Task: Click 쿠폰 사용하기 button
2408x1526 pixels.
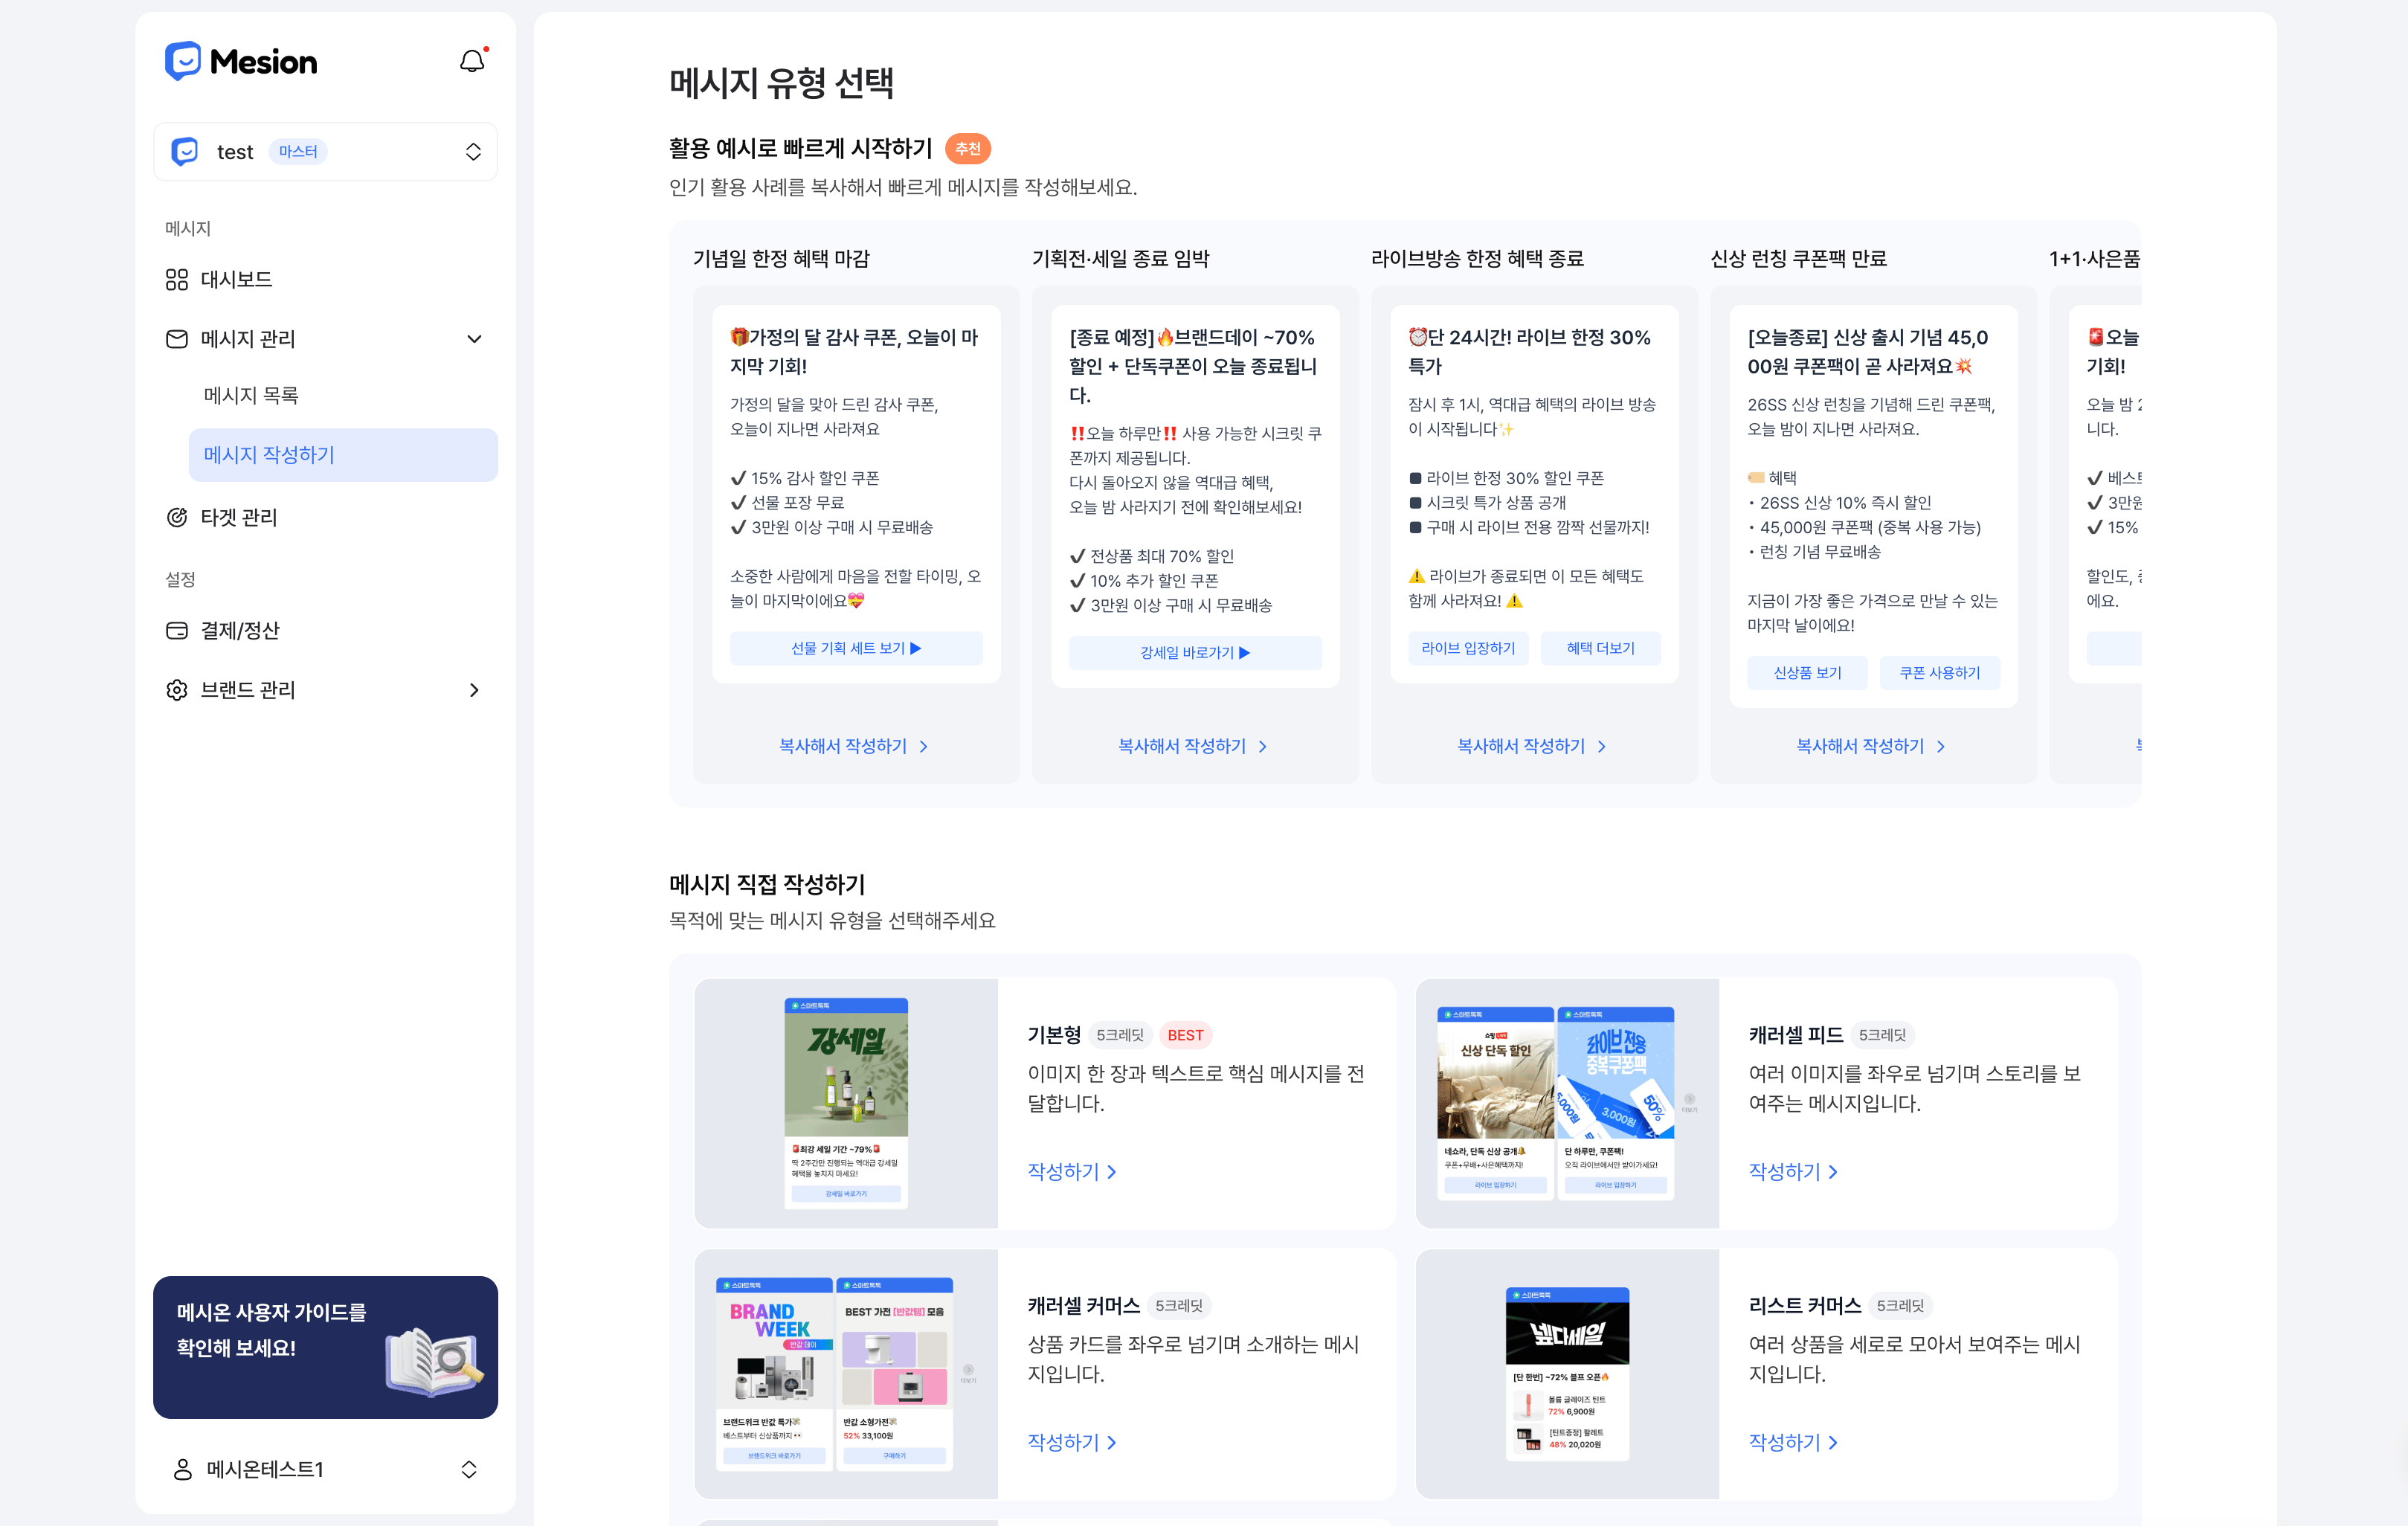Action: 1939,673
